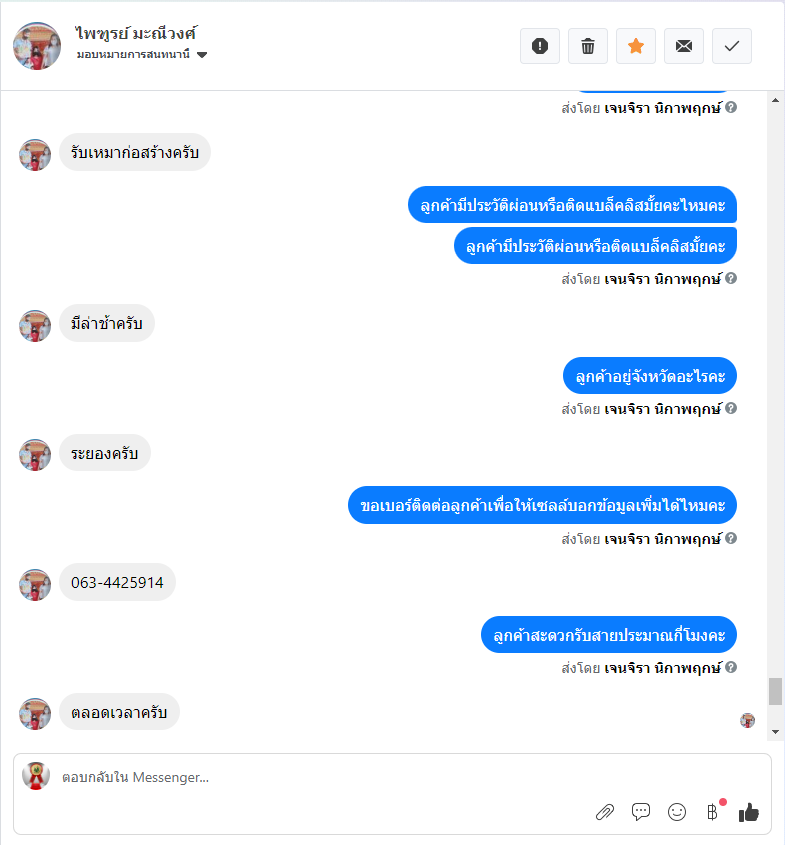
Task: Open the baht payment request icon
Action: pos(712,812)
